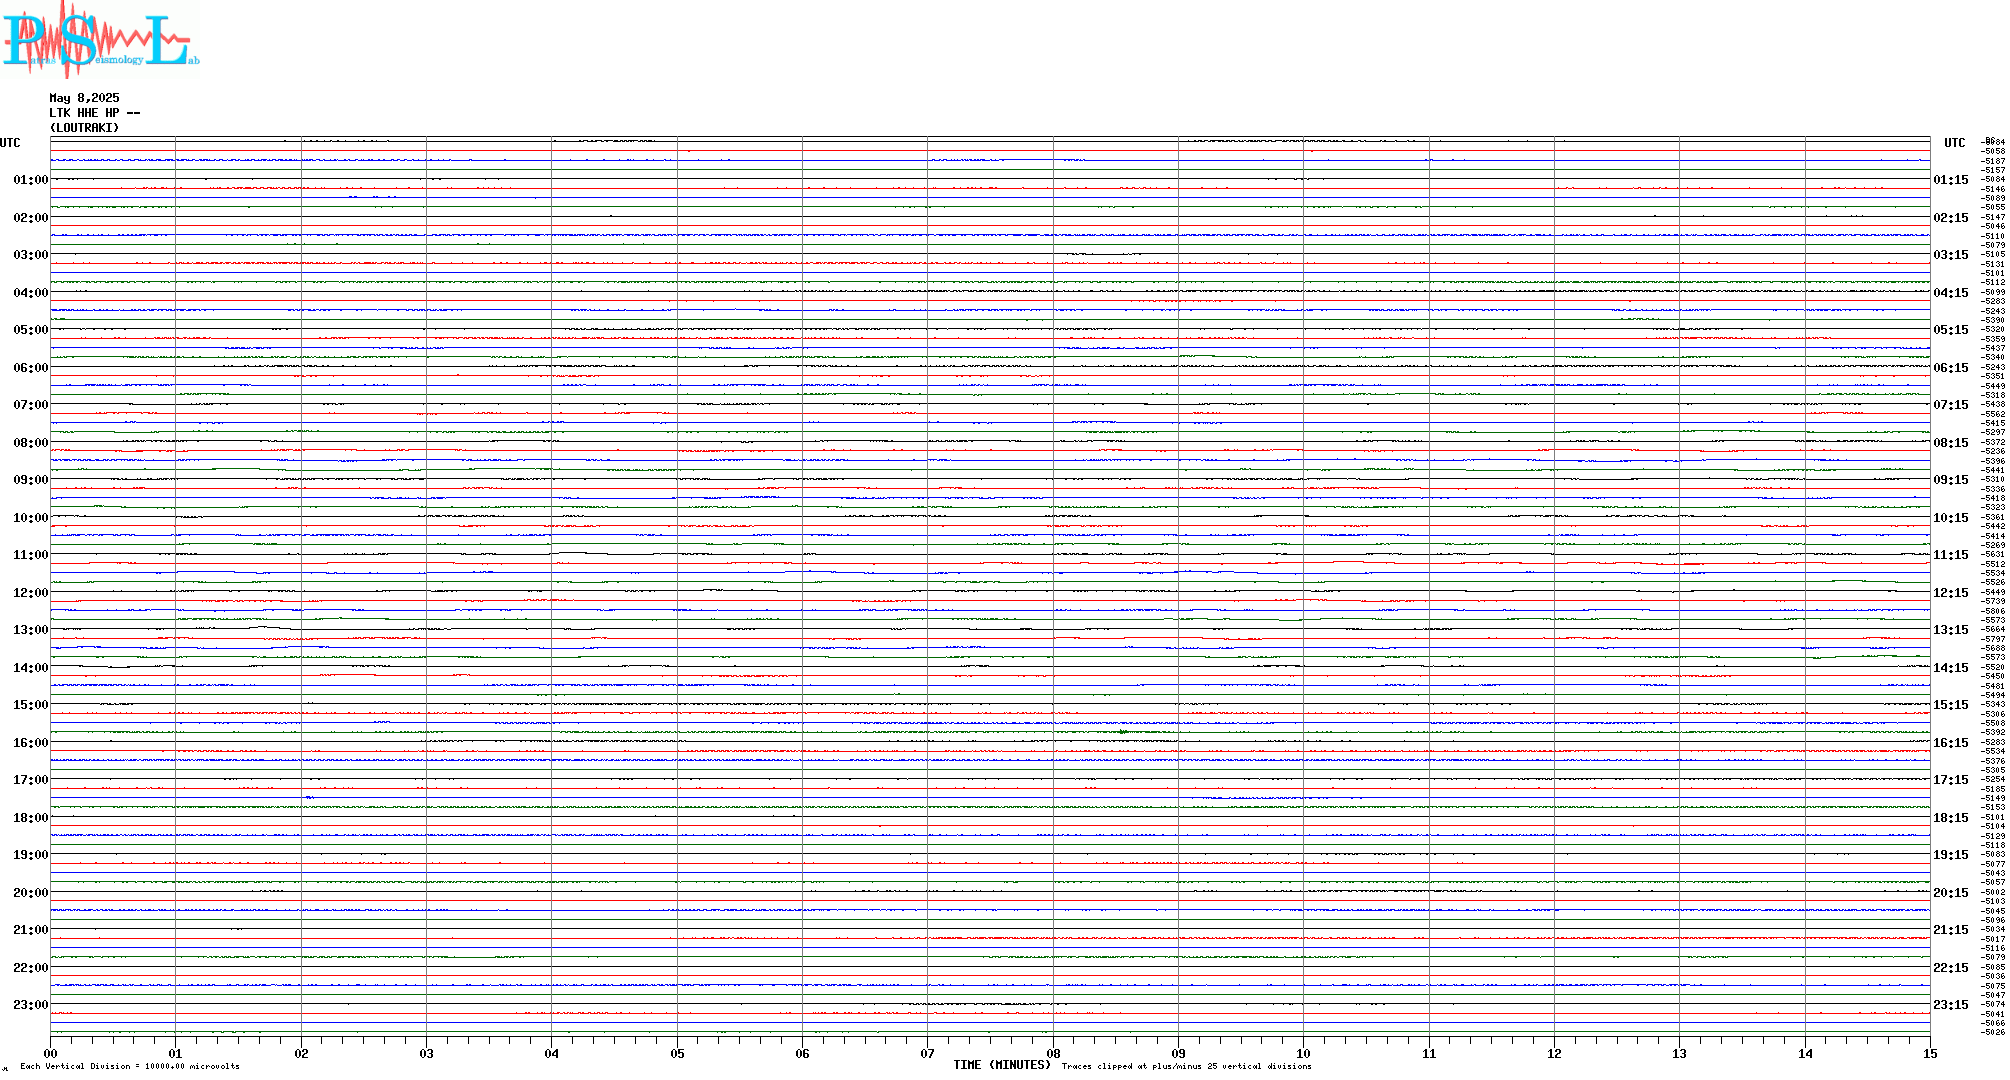
Task: Click the minute "05" axis tick label
Action: [677, 1053]
